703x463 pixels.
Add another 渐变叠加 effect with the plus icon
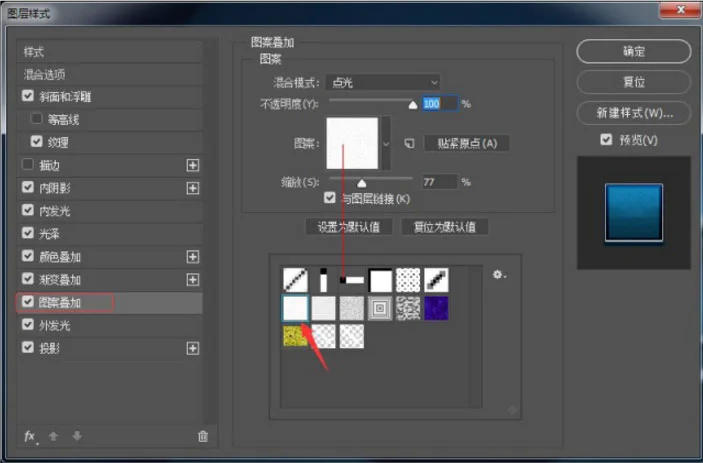[x=193, y=280]
